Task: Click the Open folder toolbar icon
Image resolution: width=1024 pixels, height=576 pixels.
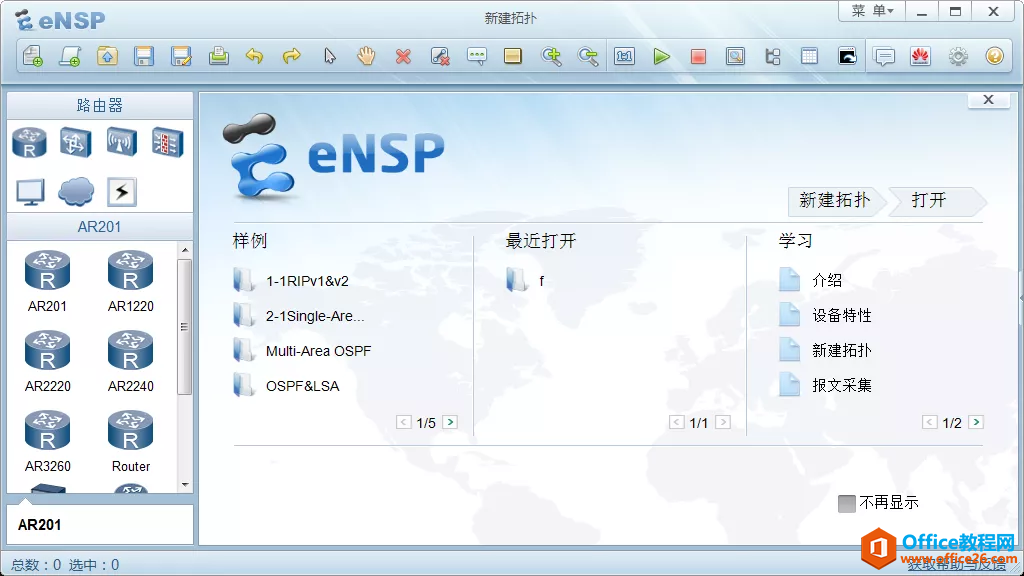Action: [107, 56]
